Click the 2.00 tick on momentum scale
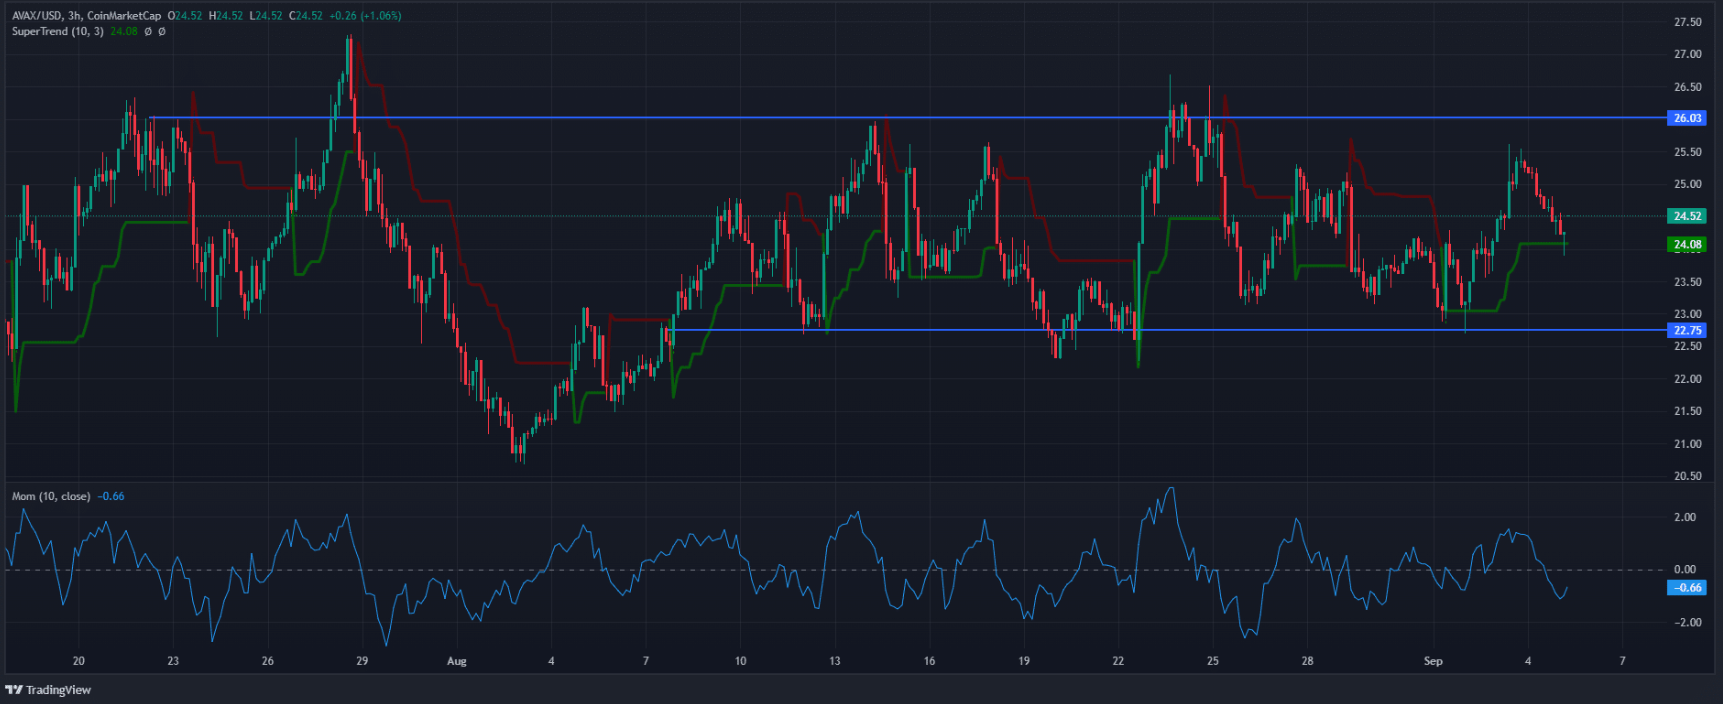 1685,517
